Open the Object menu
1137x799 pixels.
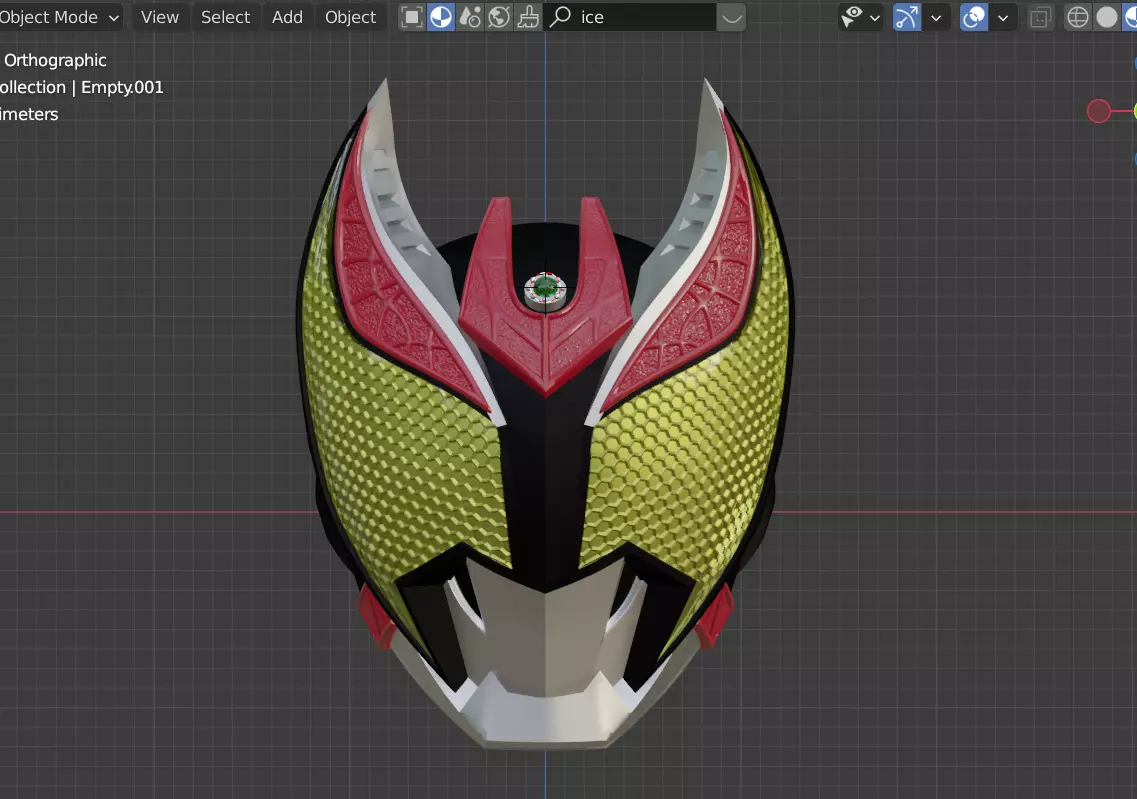(x=350, y=17)
